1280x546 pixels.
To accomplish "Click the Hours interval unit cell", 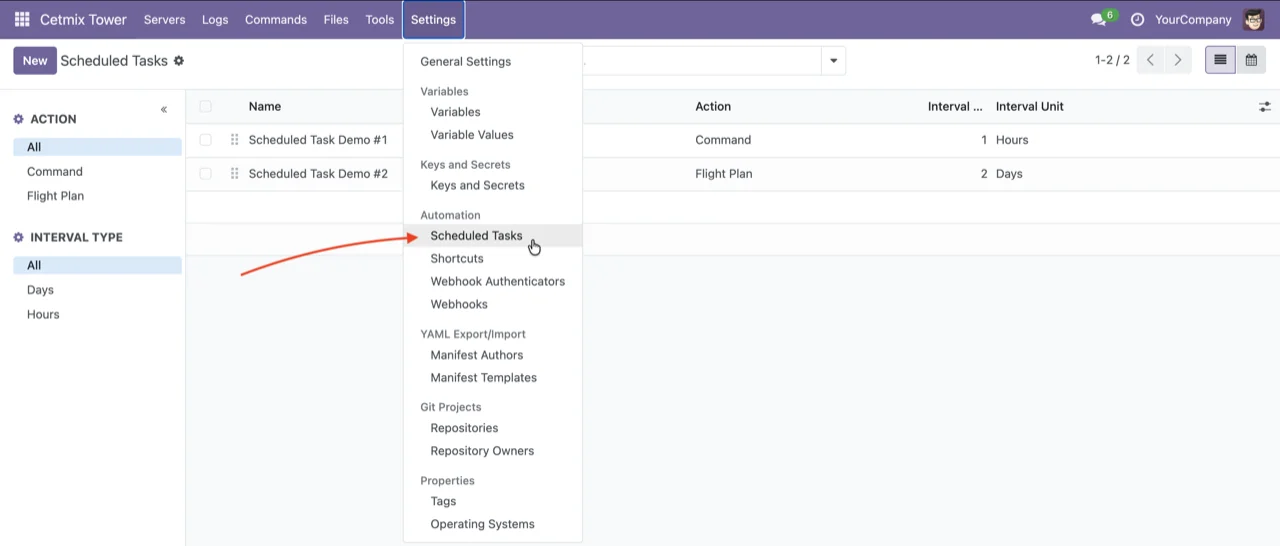I will (x=1012, y=140).
